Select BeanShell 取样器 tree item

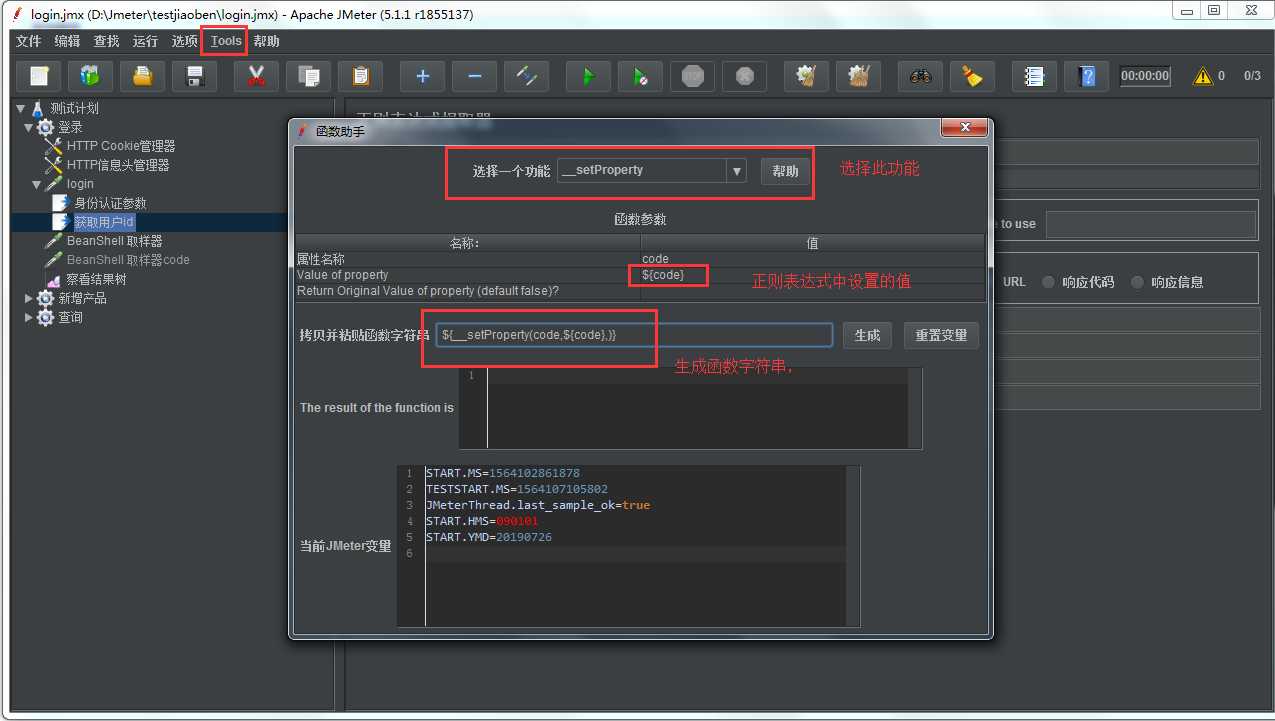click(x=114, y=241)
